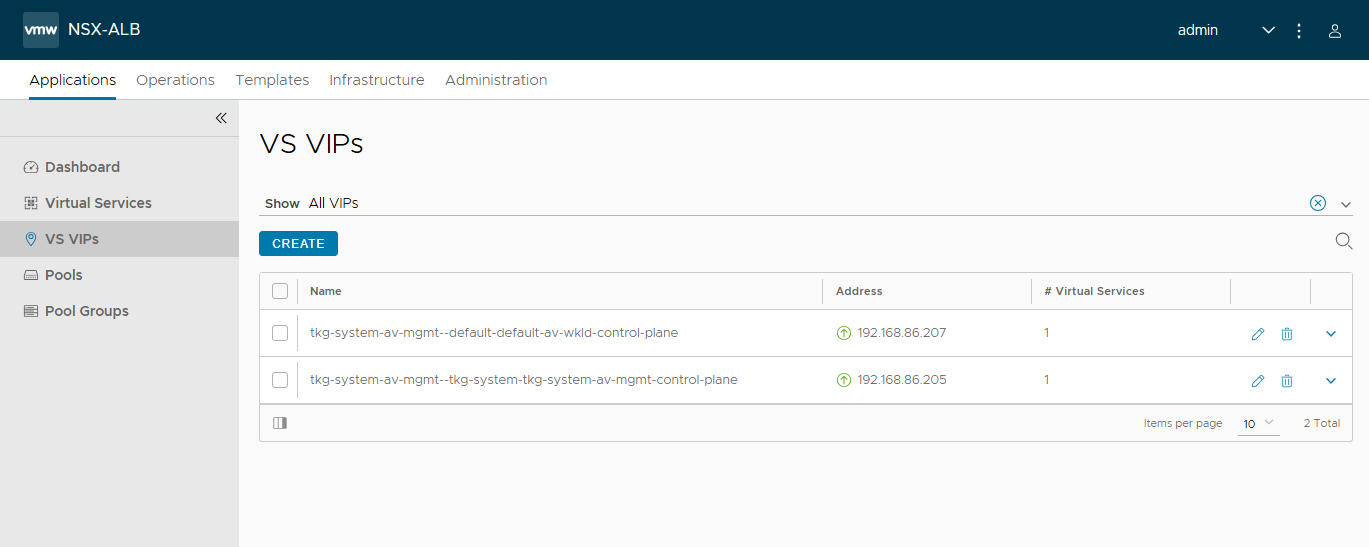Screen dimensions: 1369x547
Task: Click the vmw NSX-ALB logo
Action: 41,30
